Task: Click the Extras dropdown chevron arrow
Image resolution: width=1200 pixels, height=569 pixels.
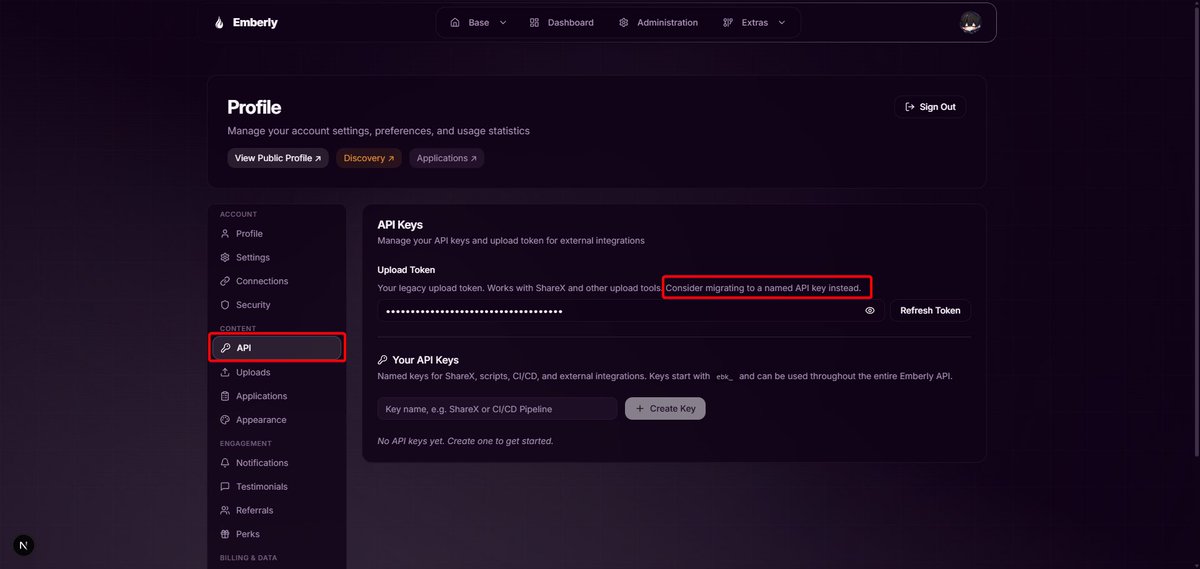Action: (x=782, y=22)
